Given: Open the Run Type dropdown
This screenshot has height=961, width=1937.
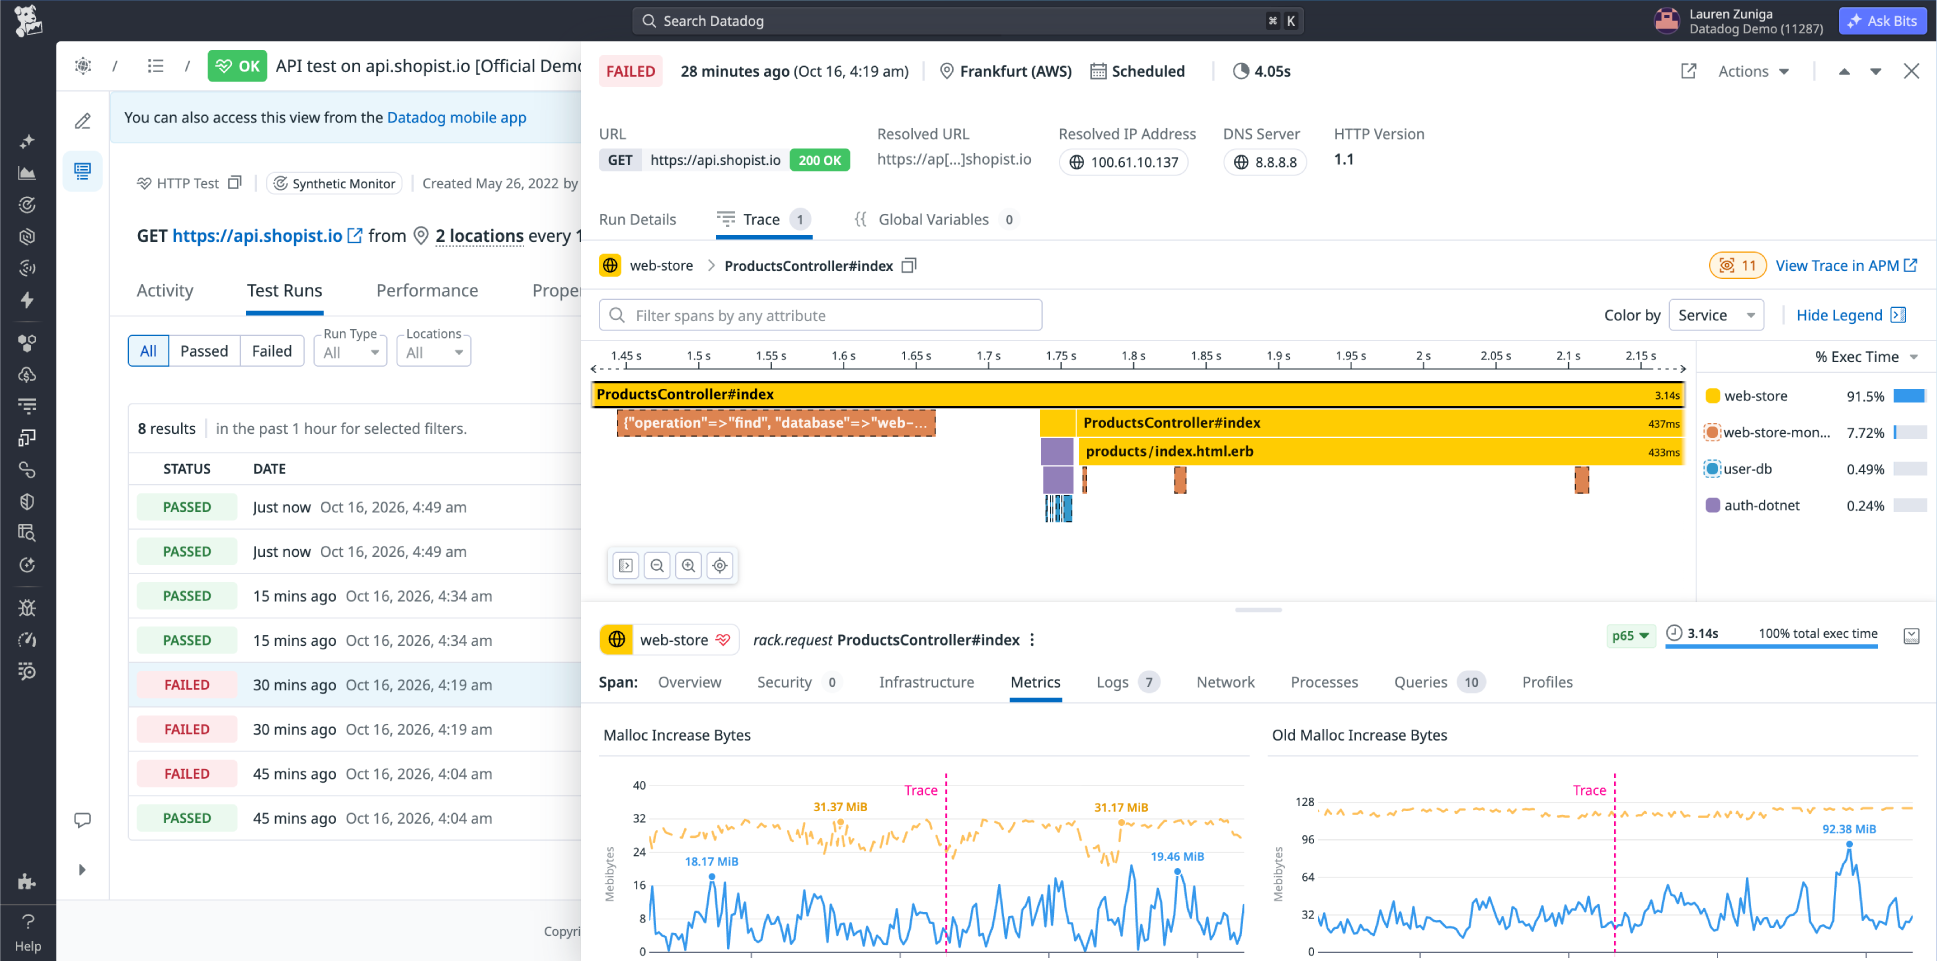Looking at the screenshot, I should [350, 351].
